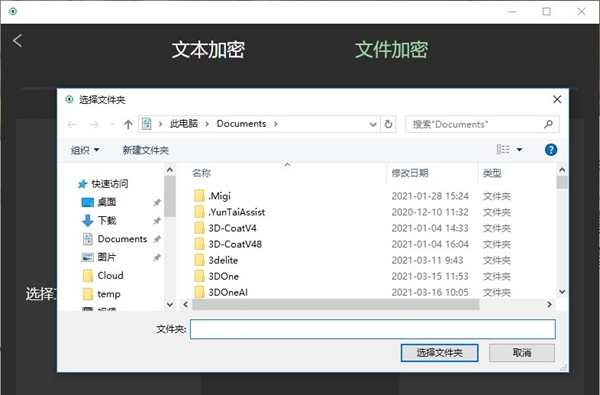Image resolution: width=600 pixels, height=395 pixels.
Task: Click 此电脑 in the address path
Action: [x=184, y=124]
